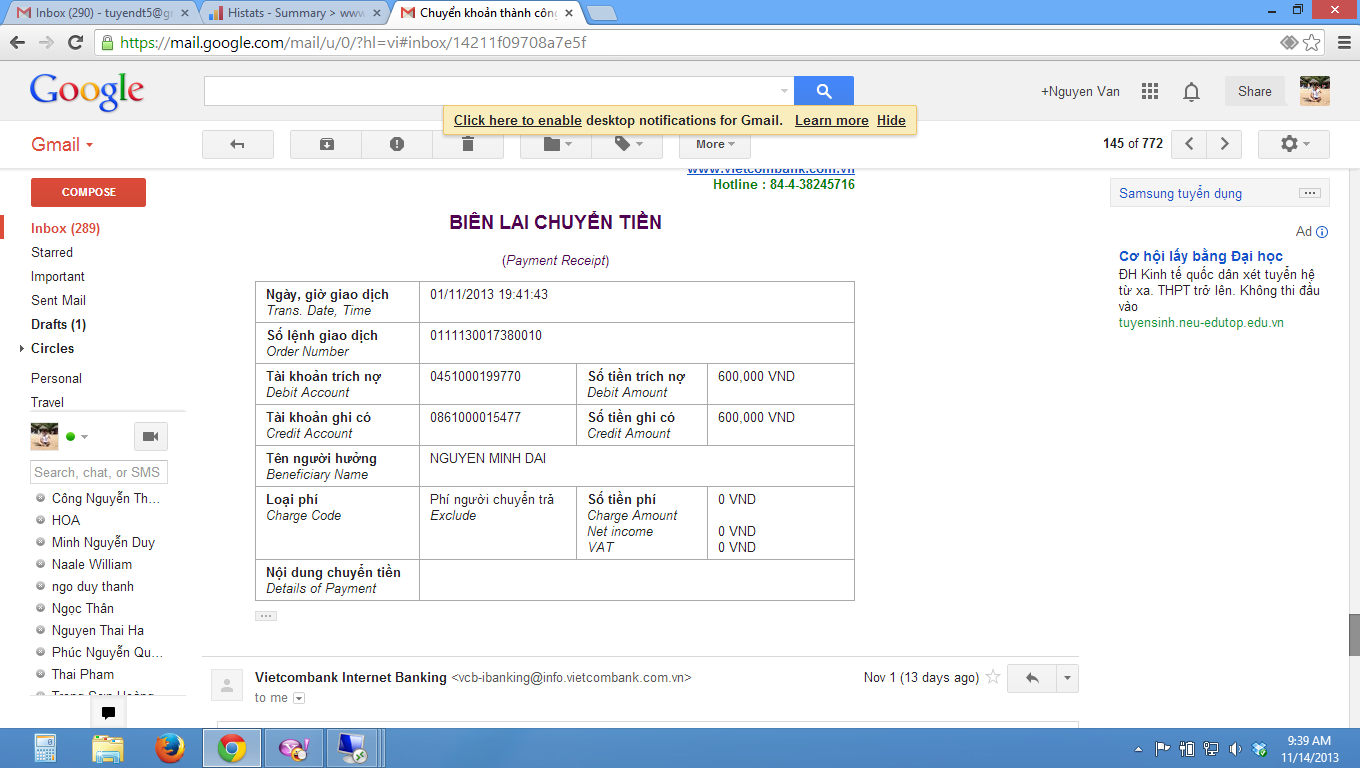Reply to the Vietcombank message
This screenshot has width=1360, height=768.
point(1032,678)
